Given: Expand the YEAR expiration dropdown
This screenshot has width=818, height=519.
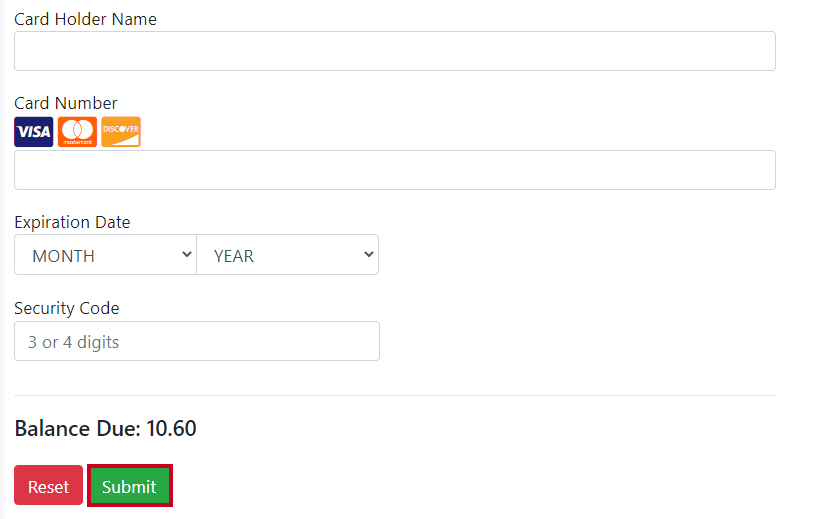Looking at the screenshot, I should (x=287, y=255).
